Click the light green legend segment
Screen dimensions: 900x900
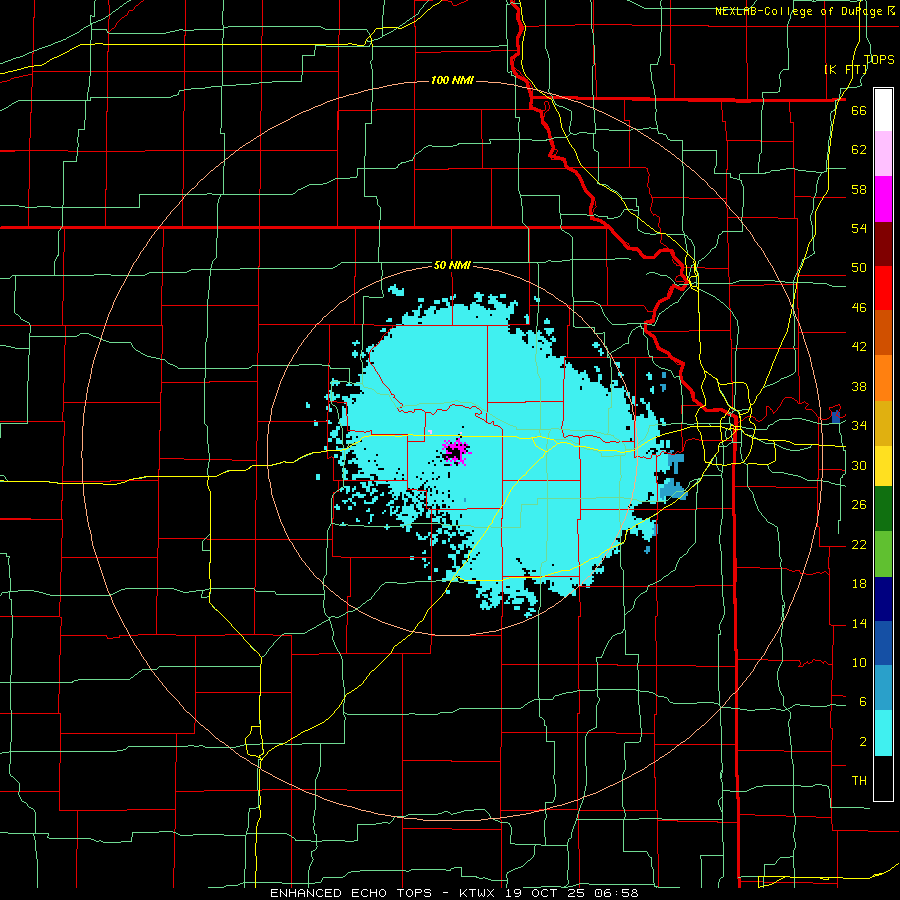coord(883,553)
